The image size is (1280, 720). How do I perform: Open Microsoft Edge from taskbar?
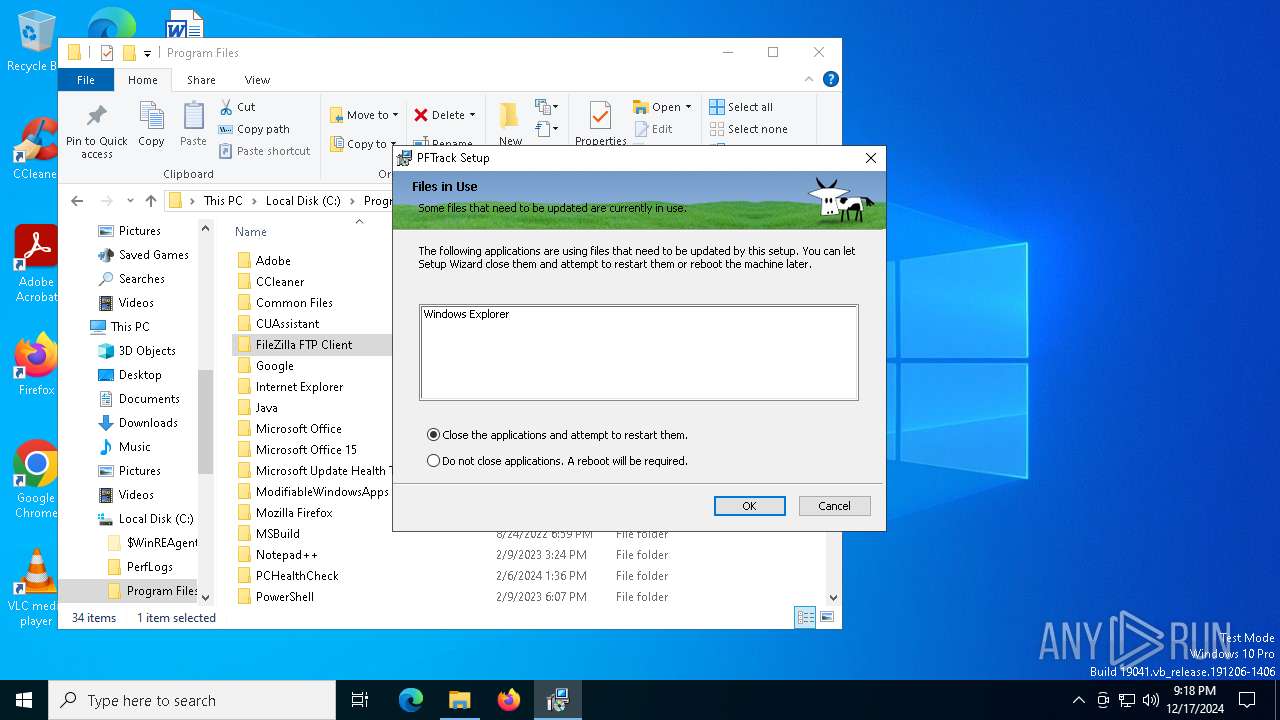[x=410, y=700]
